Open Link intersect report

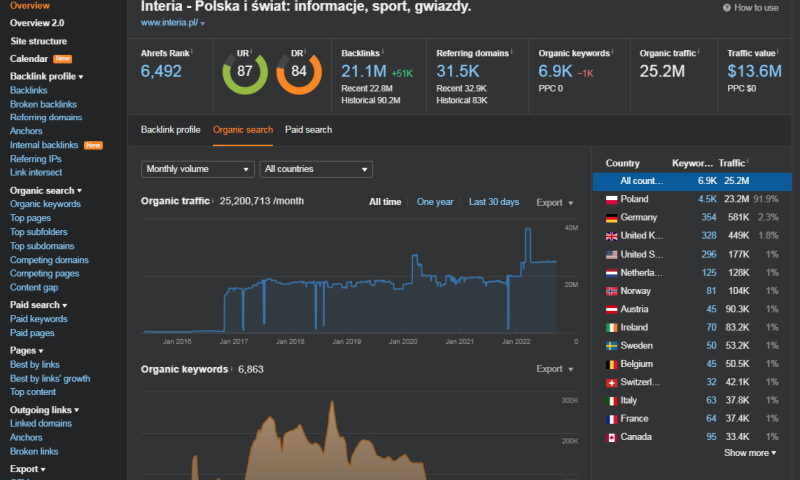coord(36,172)
